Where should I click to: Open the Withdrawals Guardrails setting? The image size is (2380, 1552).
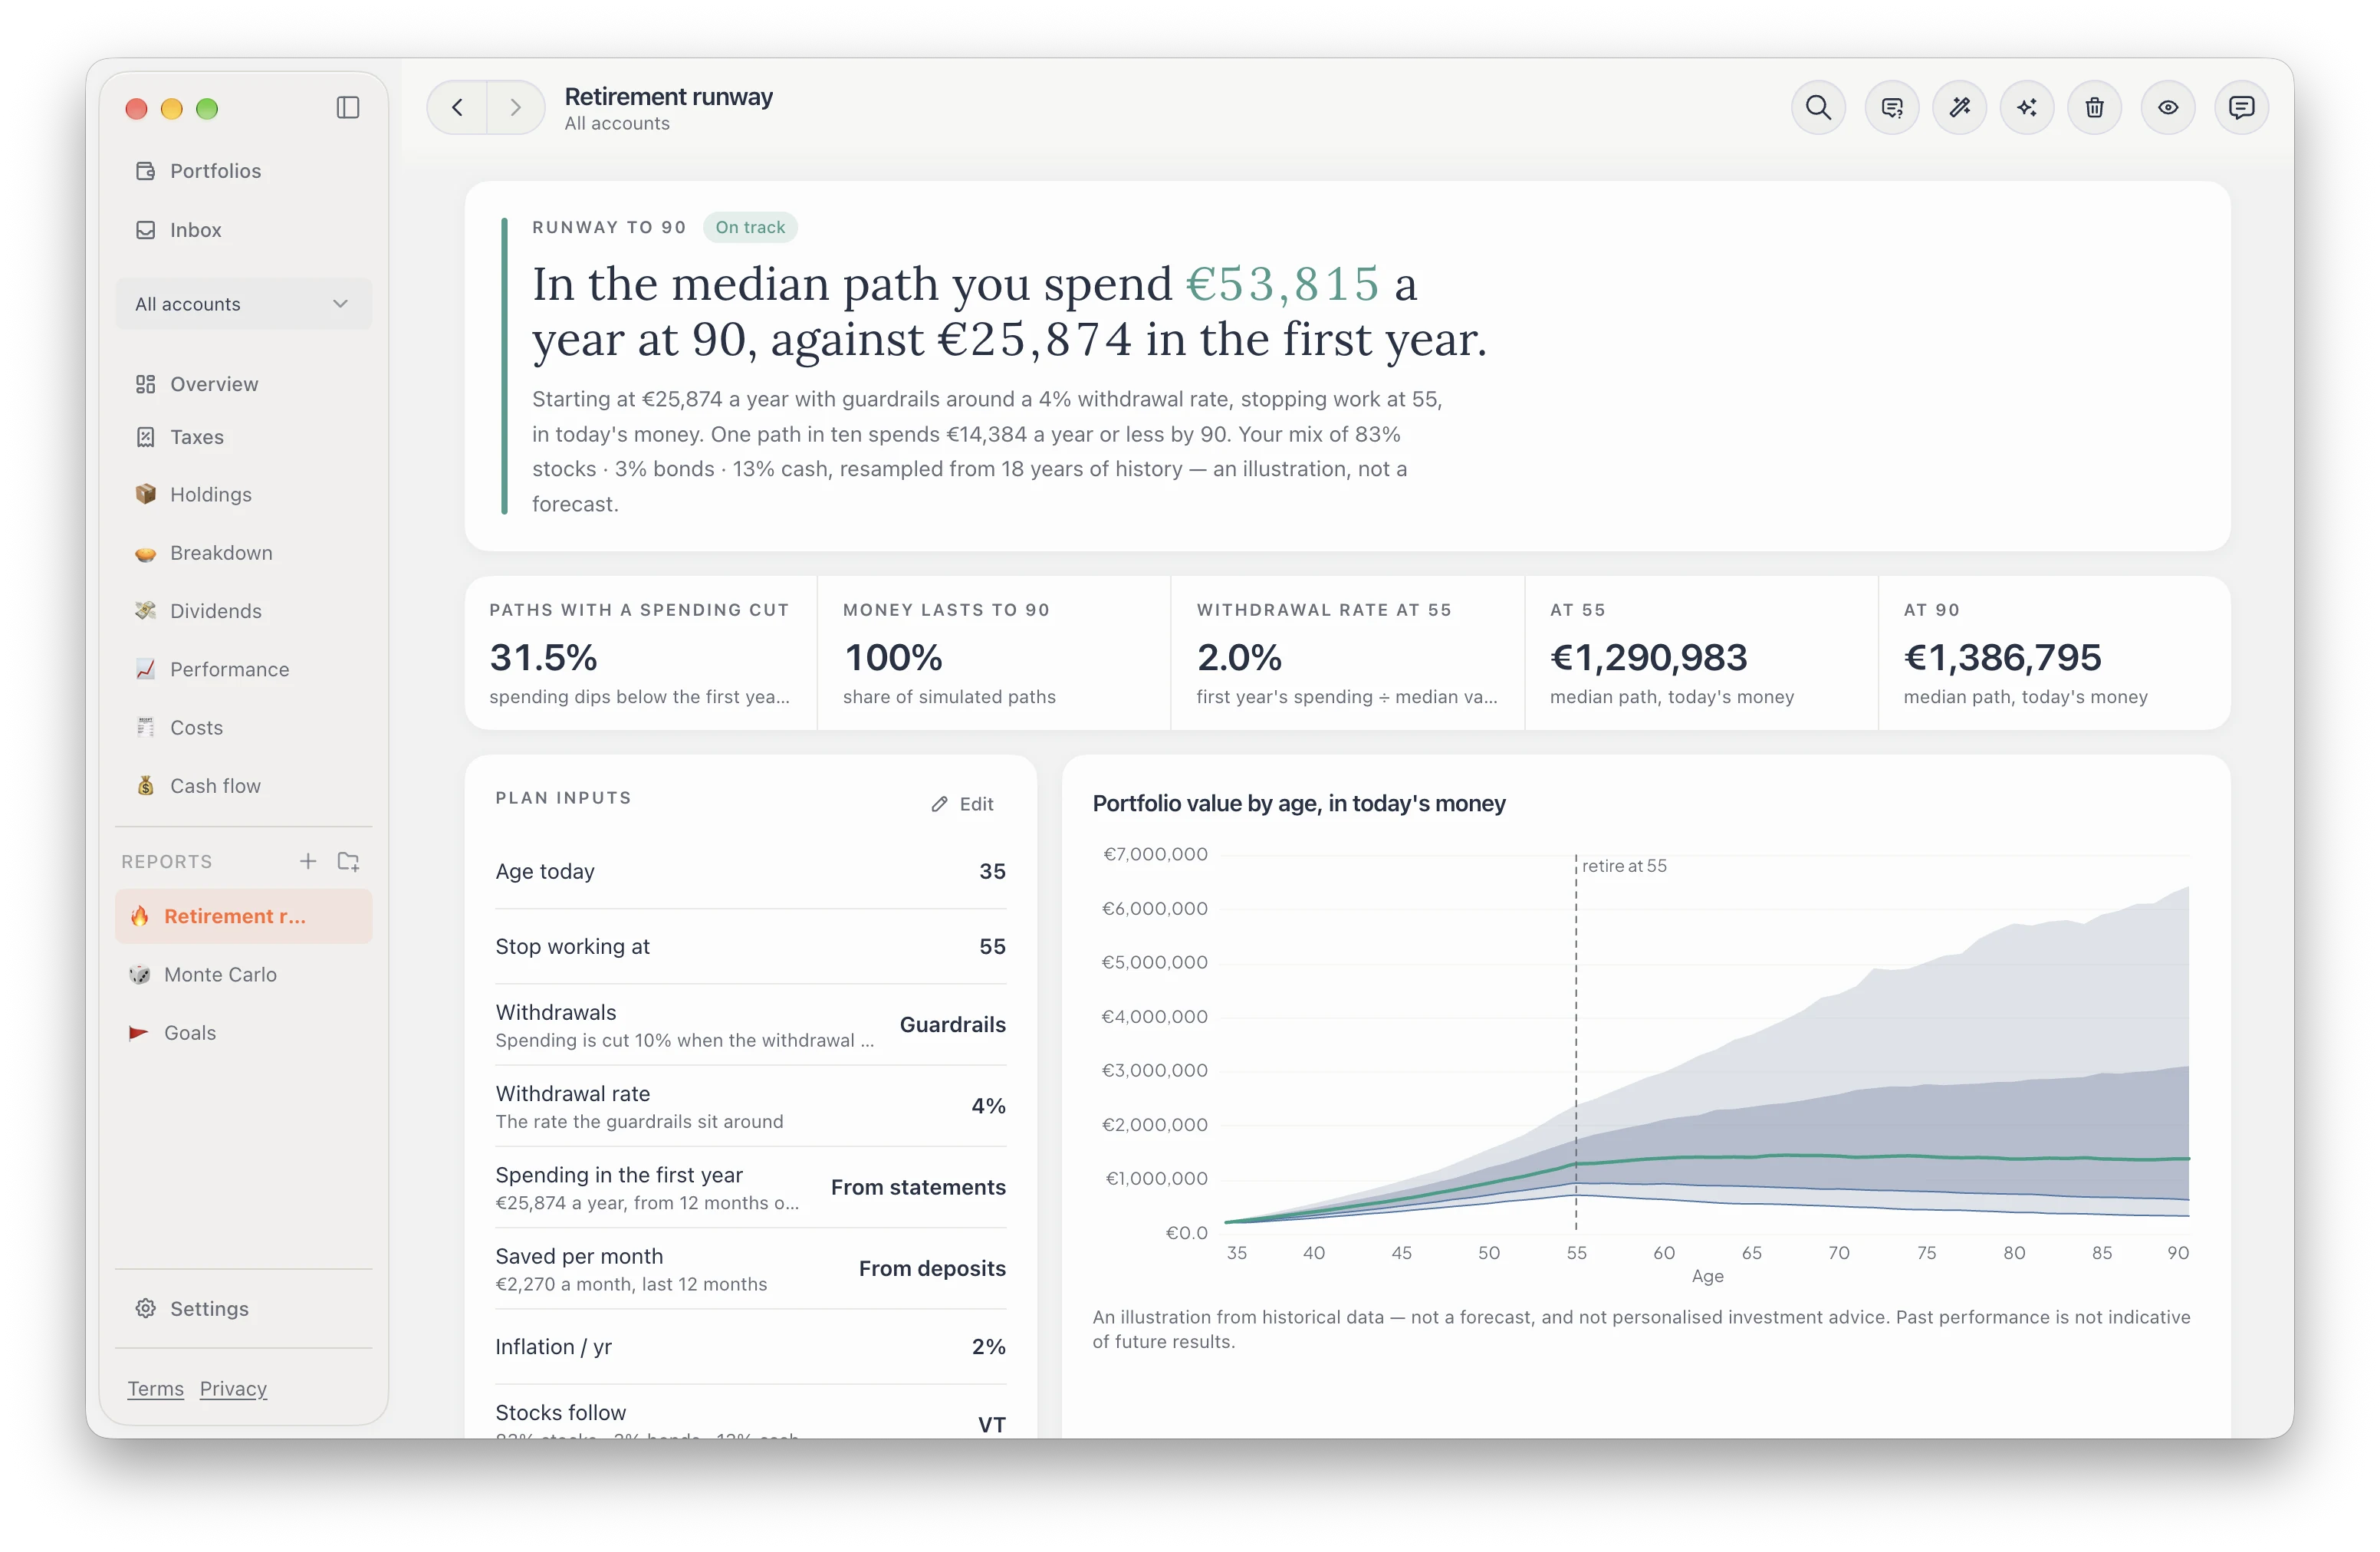[x=750, y=1025]
